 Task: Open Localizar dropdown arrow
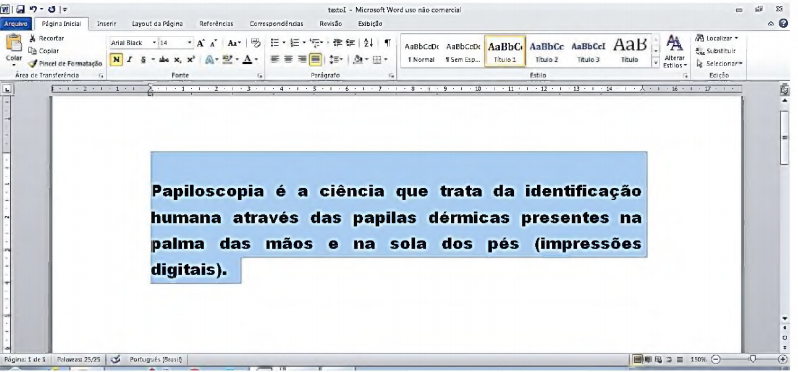(x=736, y=39)
